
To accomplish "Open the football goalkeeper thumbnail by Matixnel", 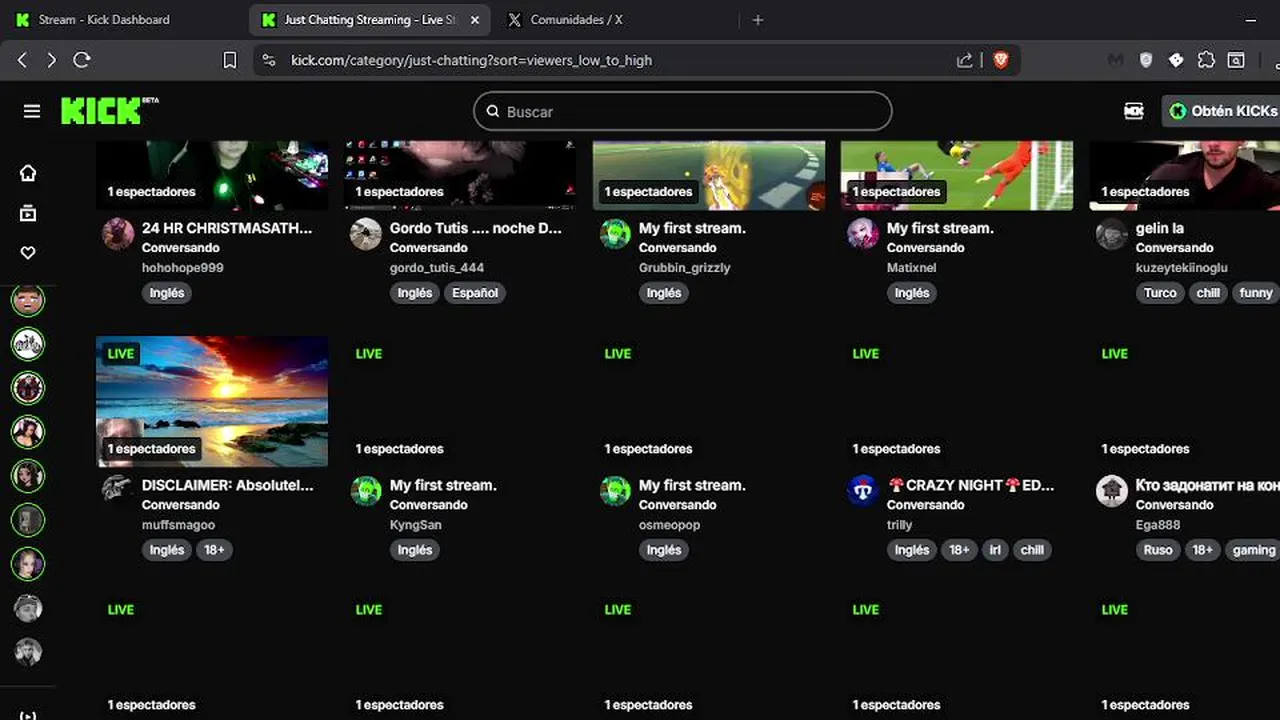I will click(x=957, y=175).
